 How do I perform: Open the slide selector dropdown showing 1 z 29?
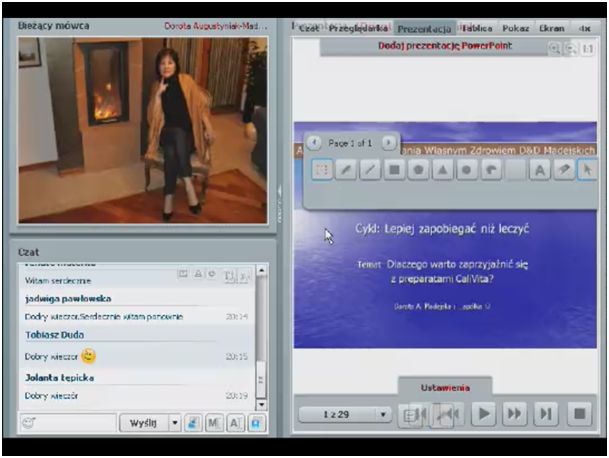coord(345,414)
